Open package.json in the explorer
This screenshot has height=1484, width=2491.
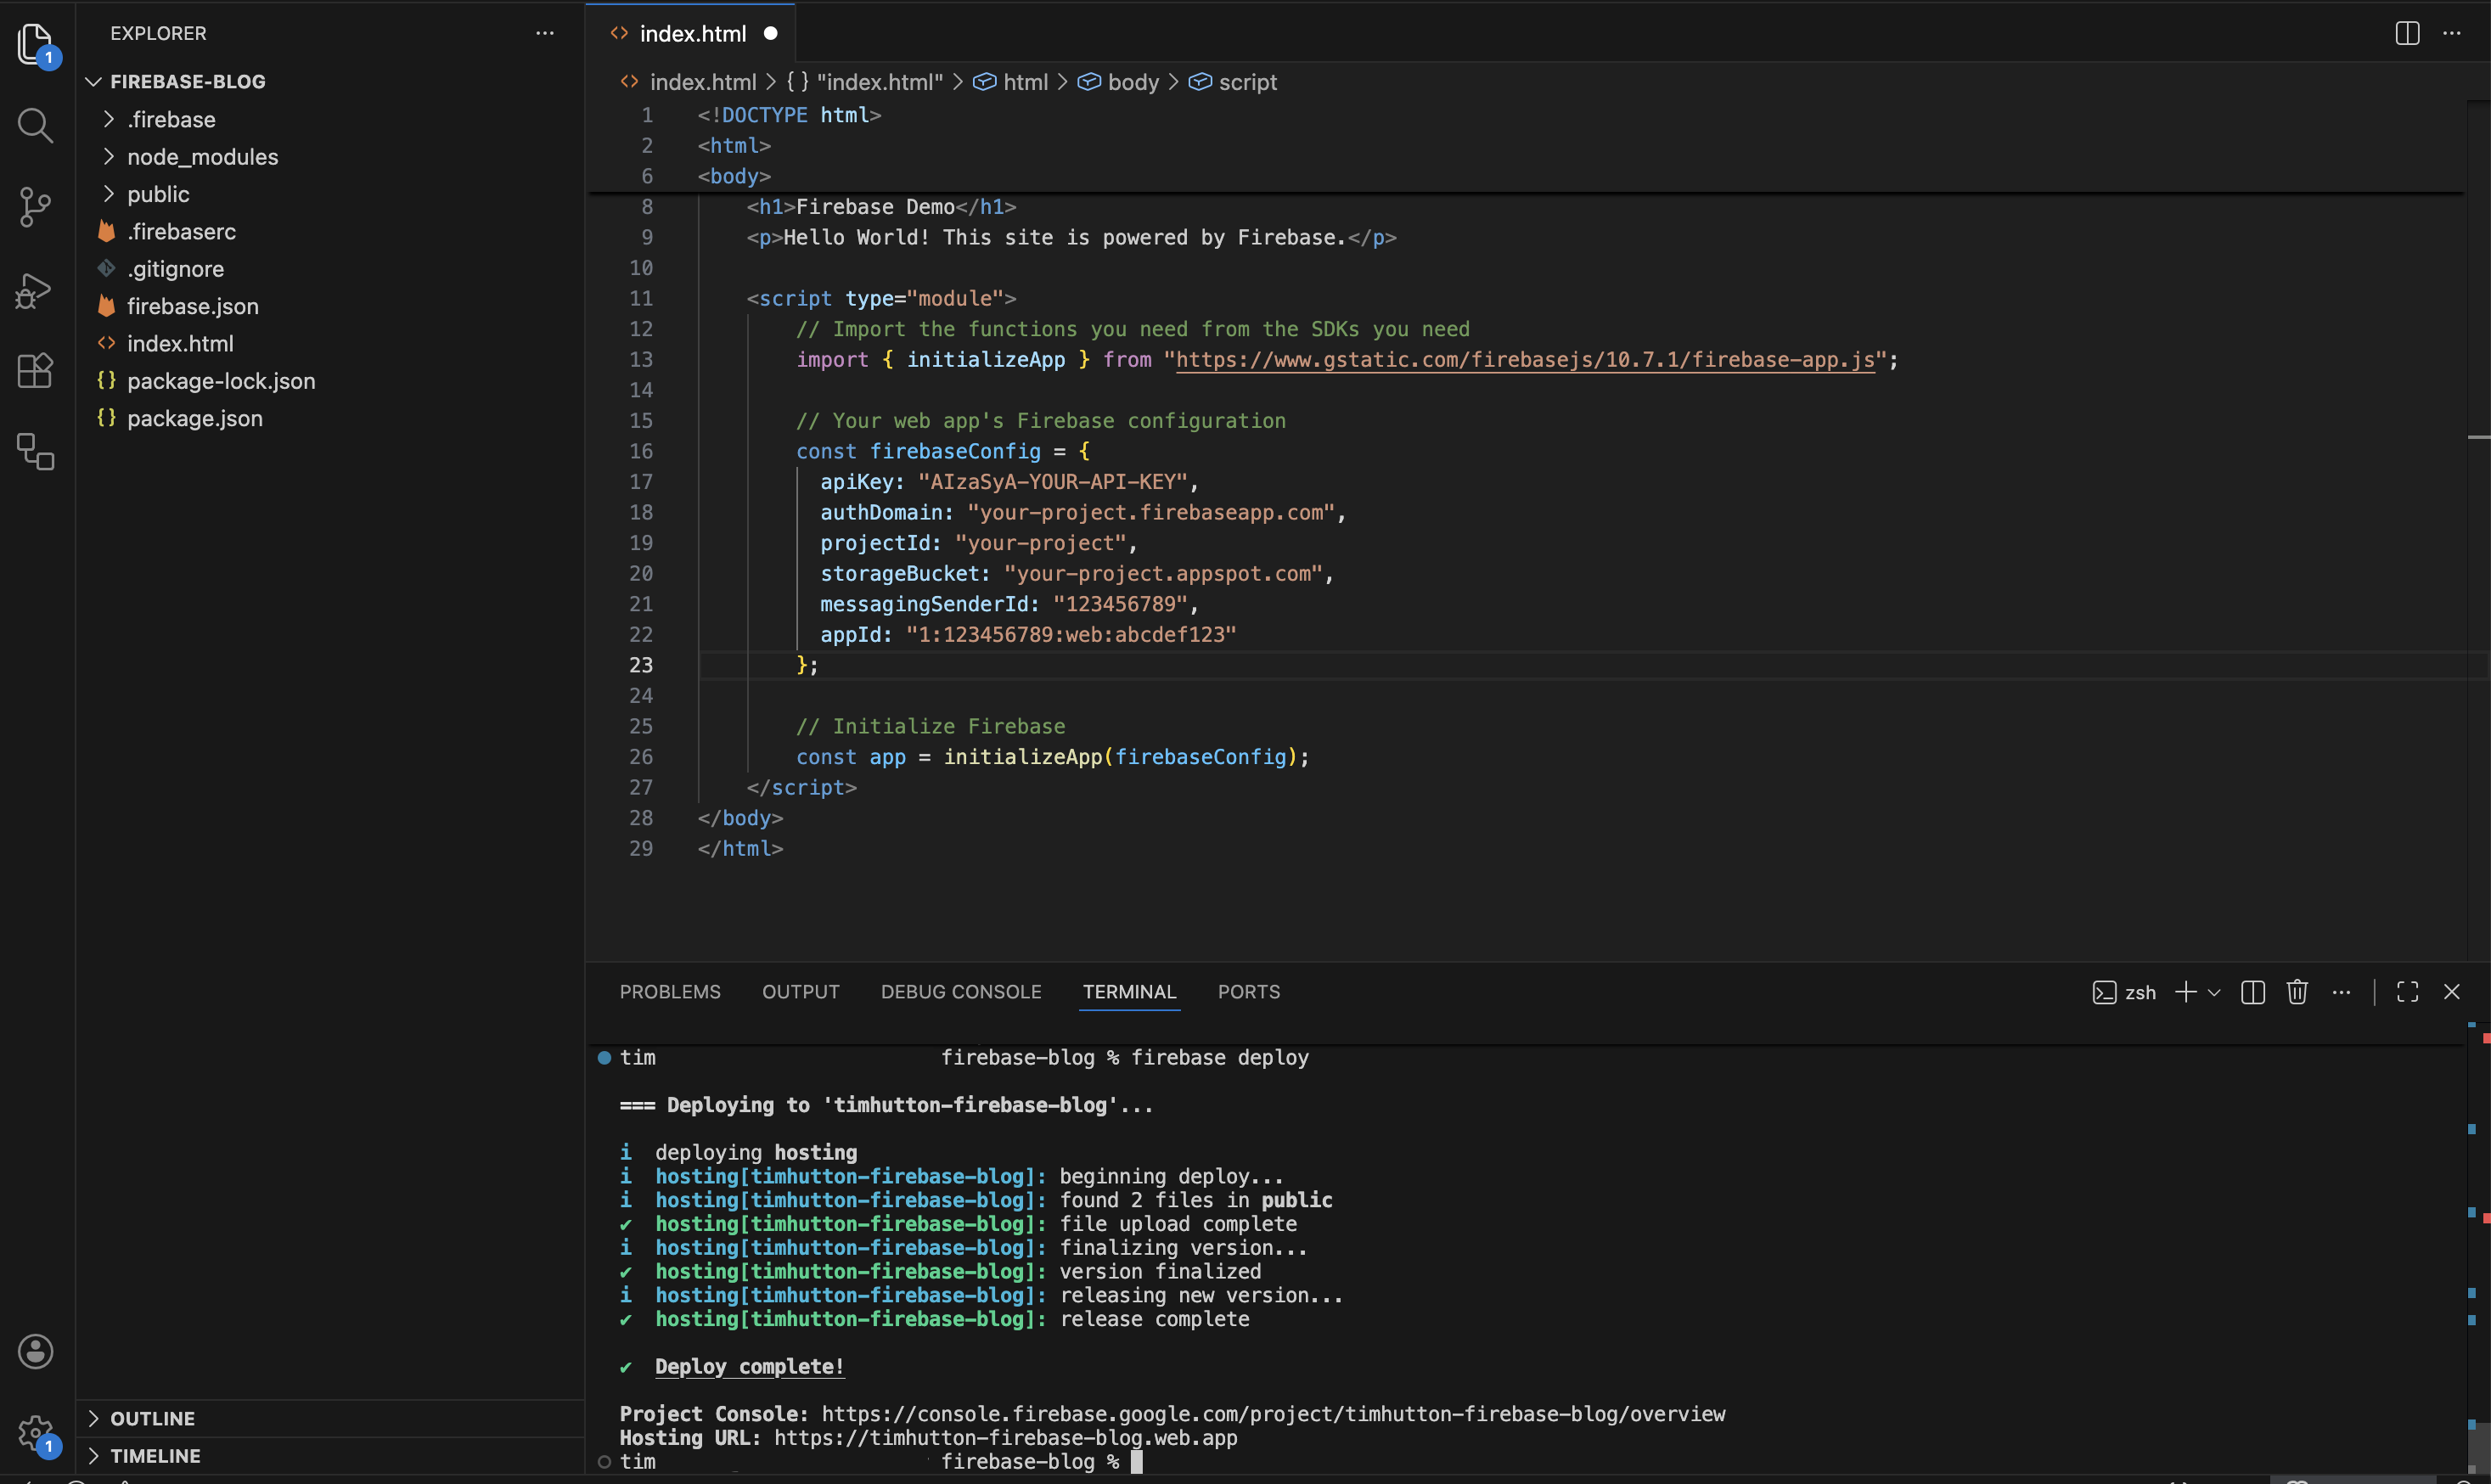pyautogui.click(x=330, y=418)
